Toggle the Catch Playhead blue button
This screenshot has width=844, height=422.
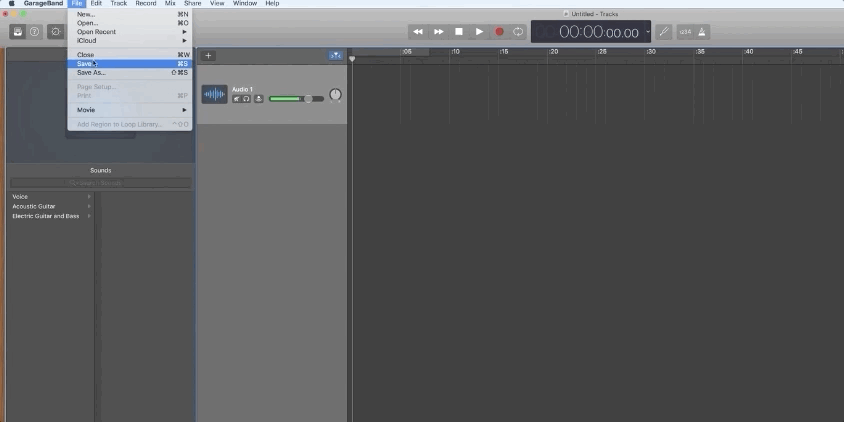[335, 55]
